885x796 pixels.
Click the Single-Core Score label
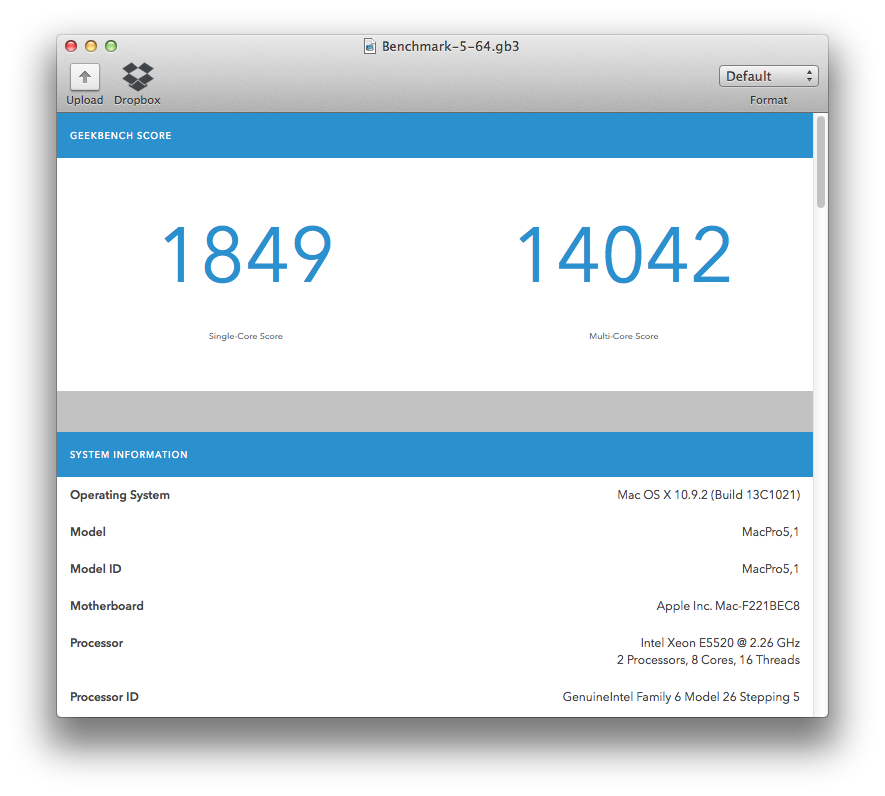pos(246,336)
